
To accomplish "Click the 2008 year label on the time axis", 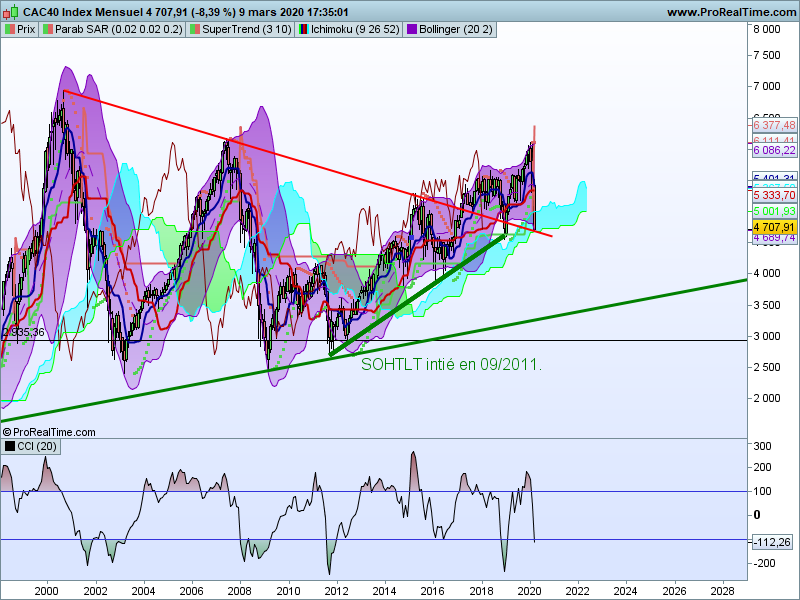I will (239, 591).
